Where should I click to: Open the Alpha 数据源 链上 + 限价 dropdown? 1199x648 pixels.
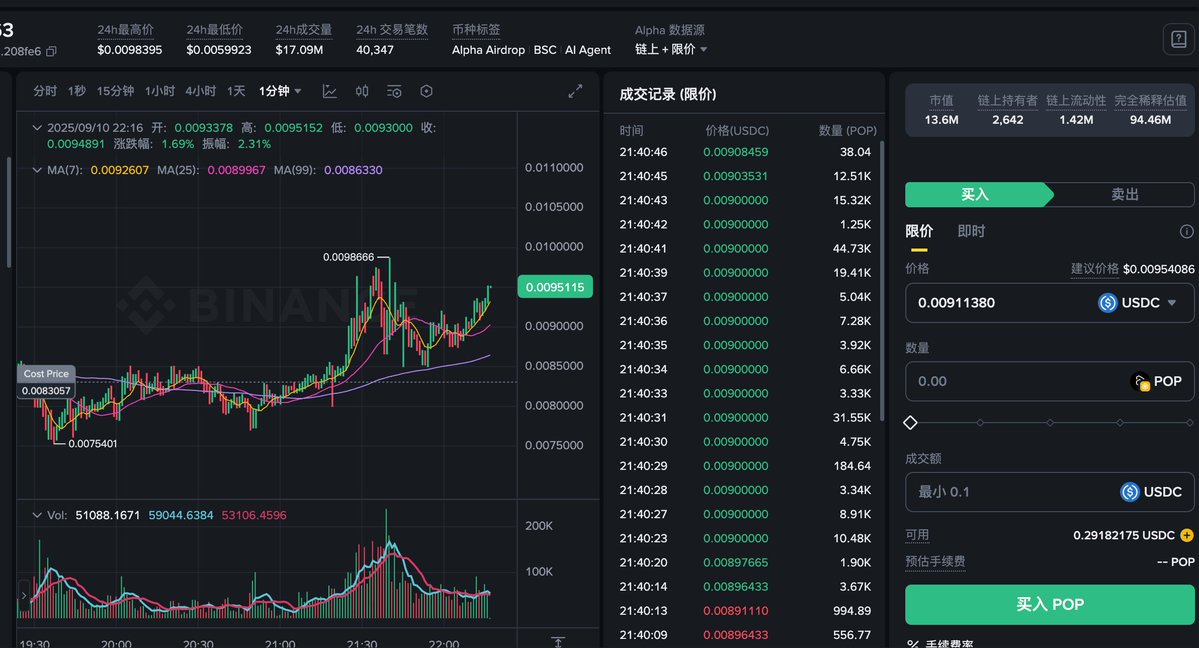pyautogui.click(x=671, y=49)
